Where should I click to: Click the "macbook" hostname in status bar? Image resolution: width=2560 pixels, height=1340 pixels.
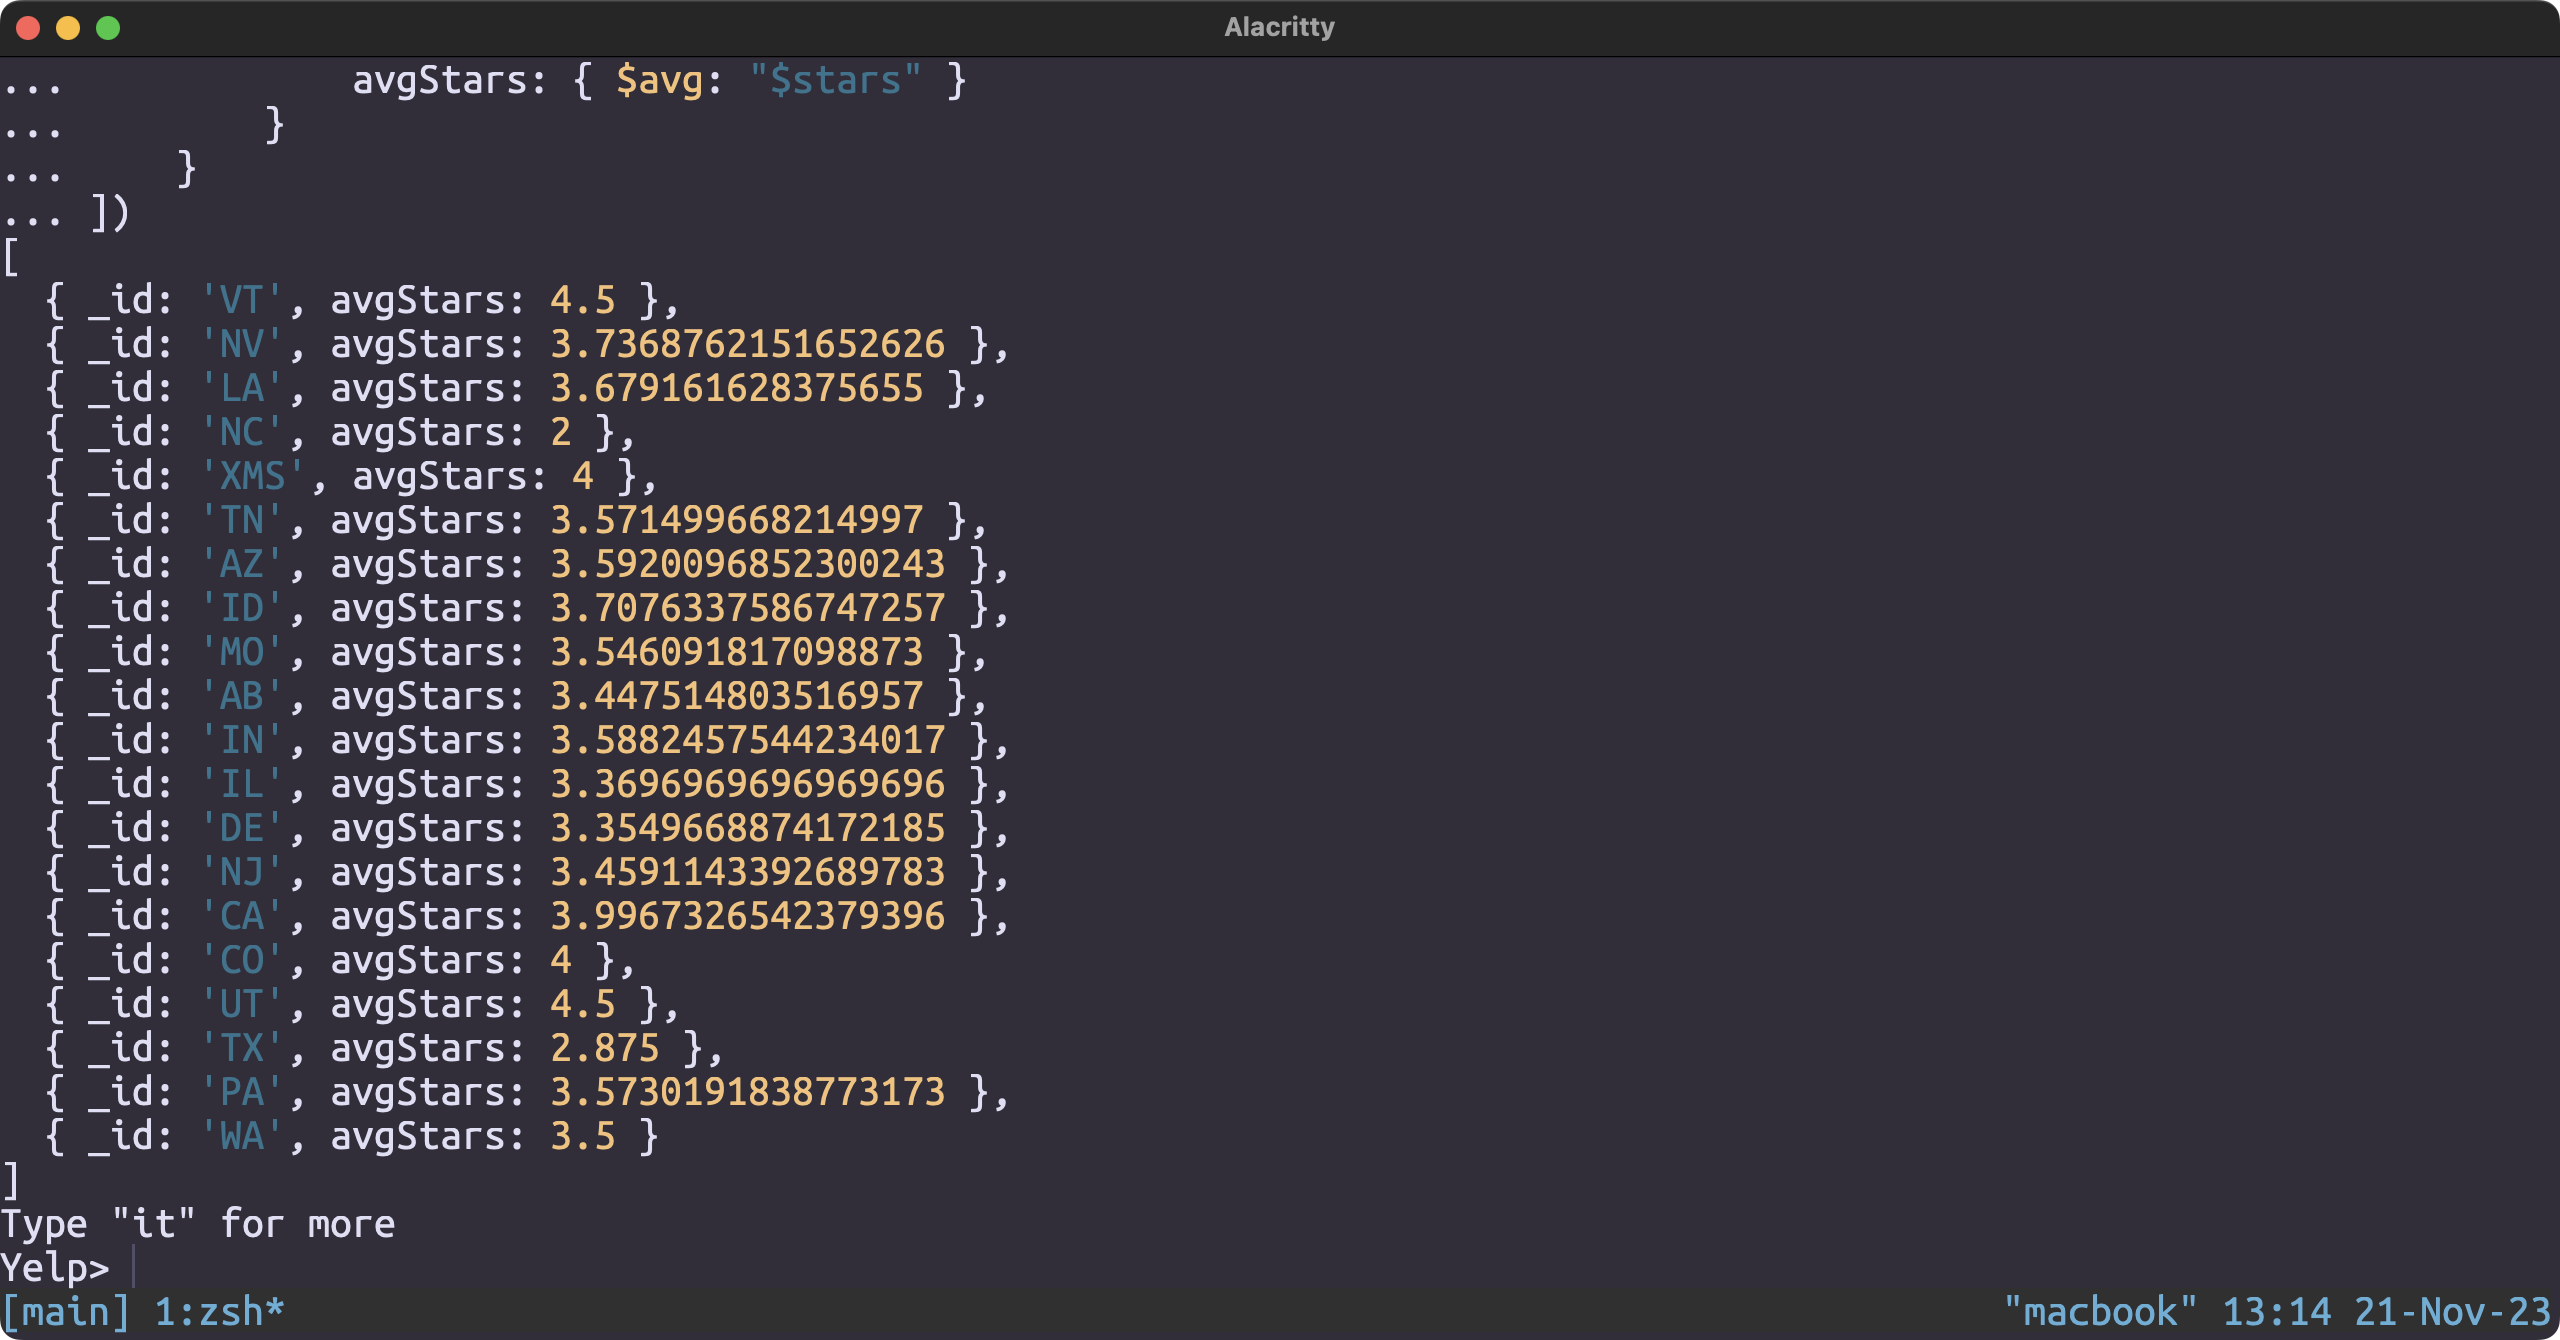(2100, 1312)
